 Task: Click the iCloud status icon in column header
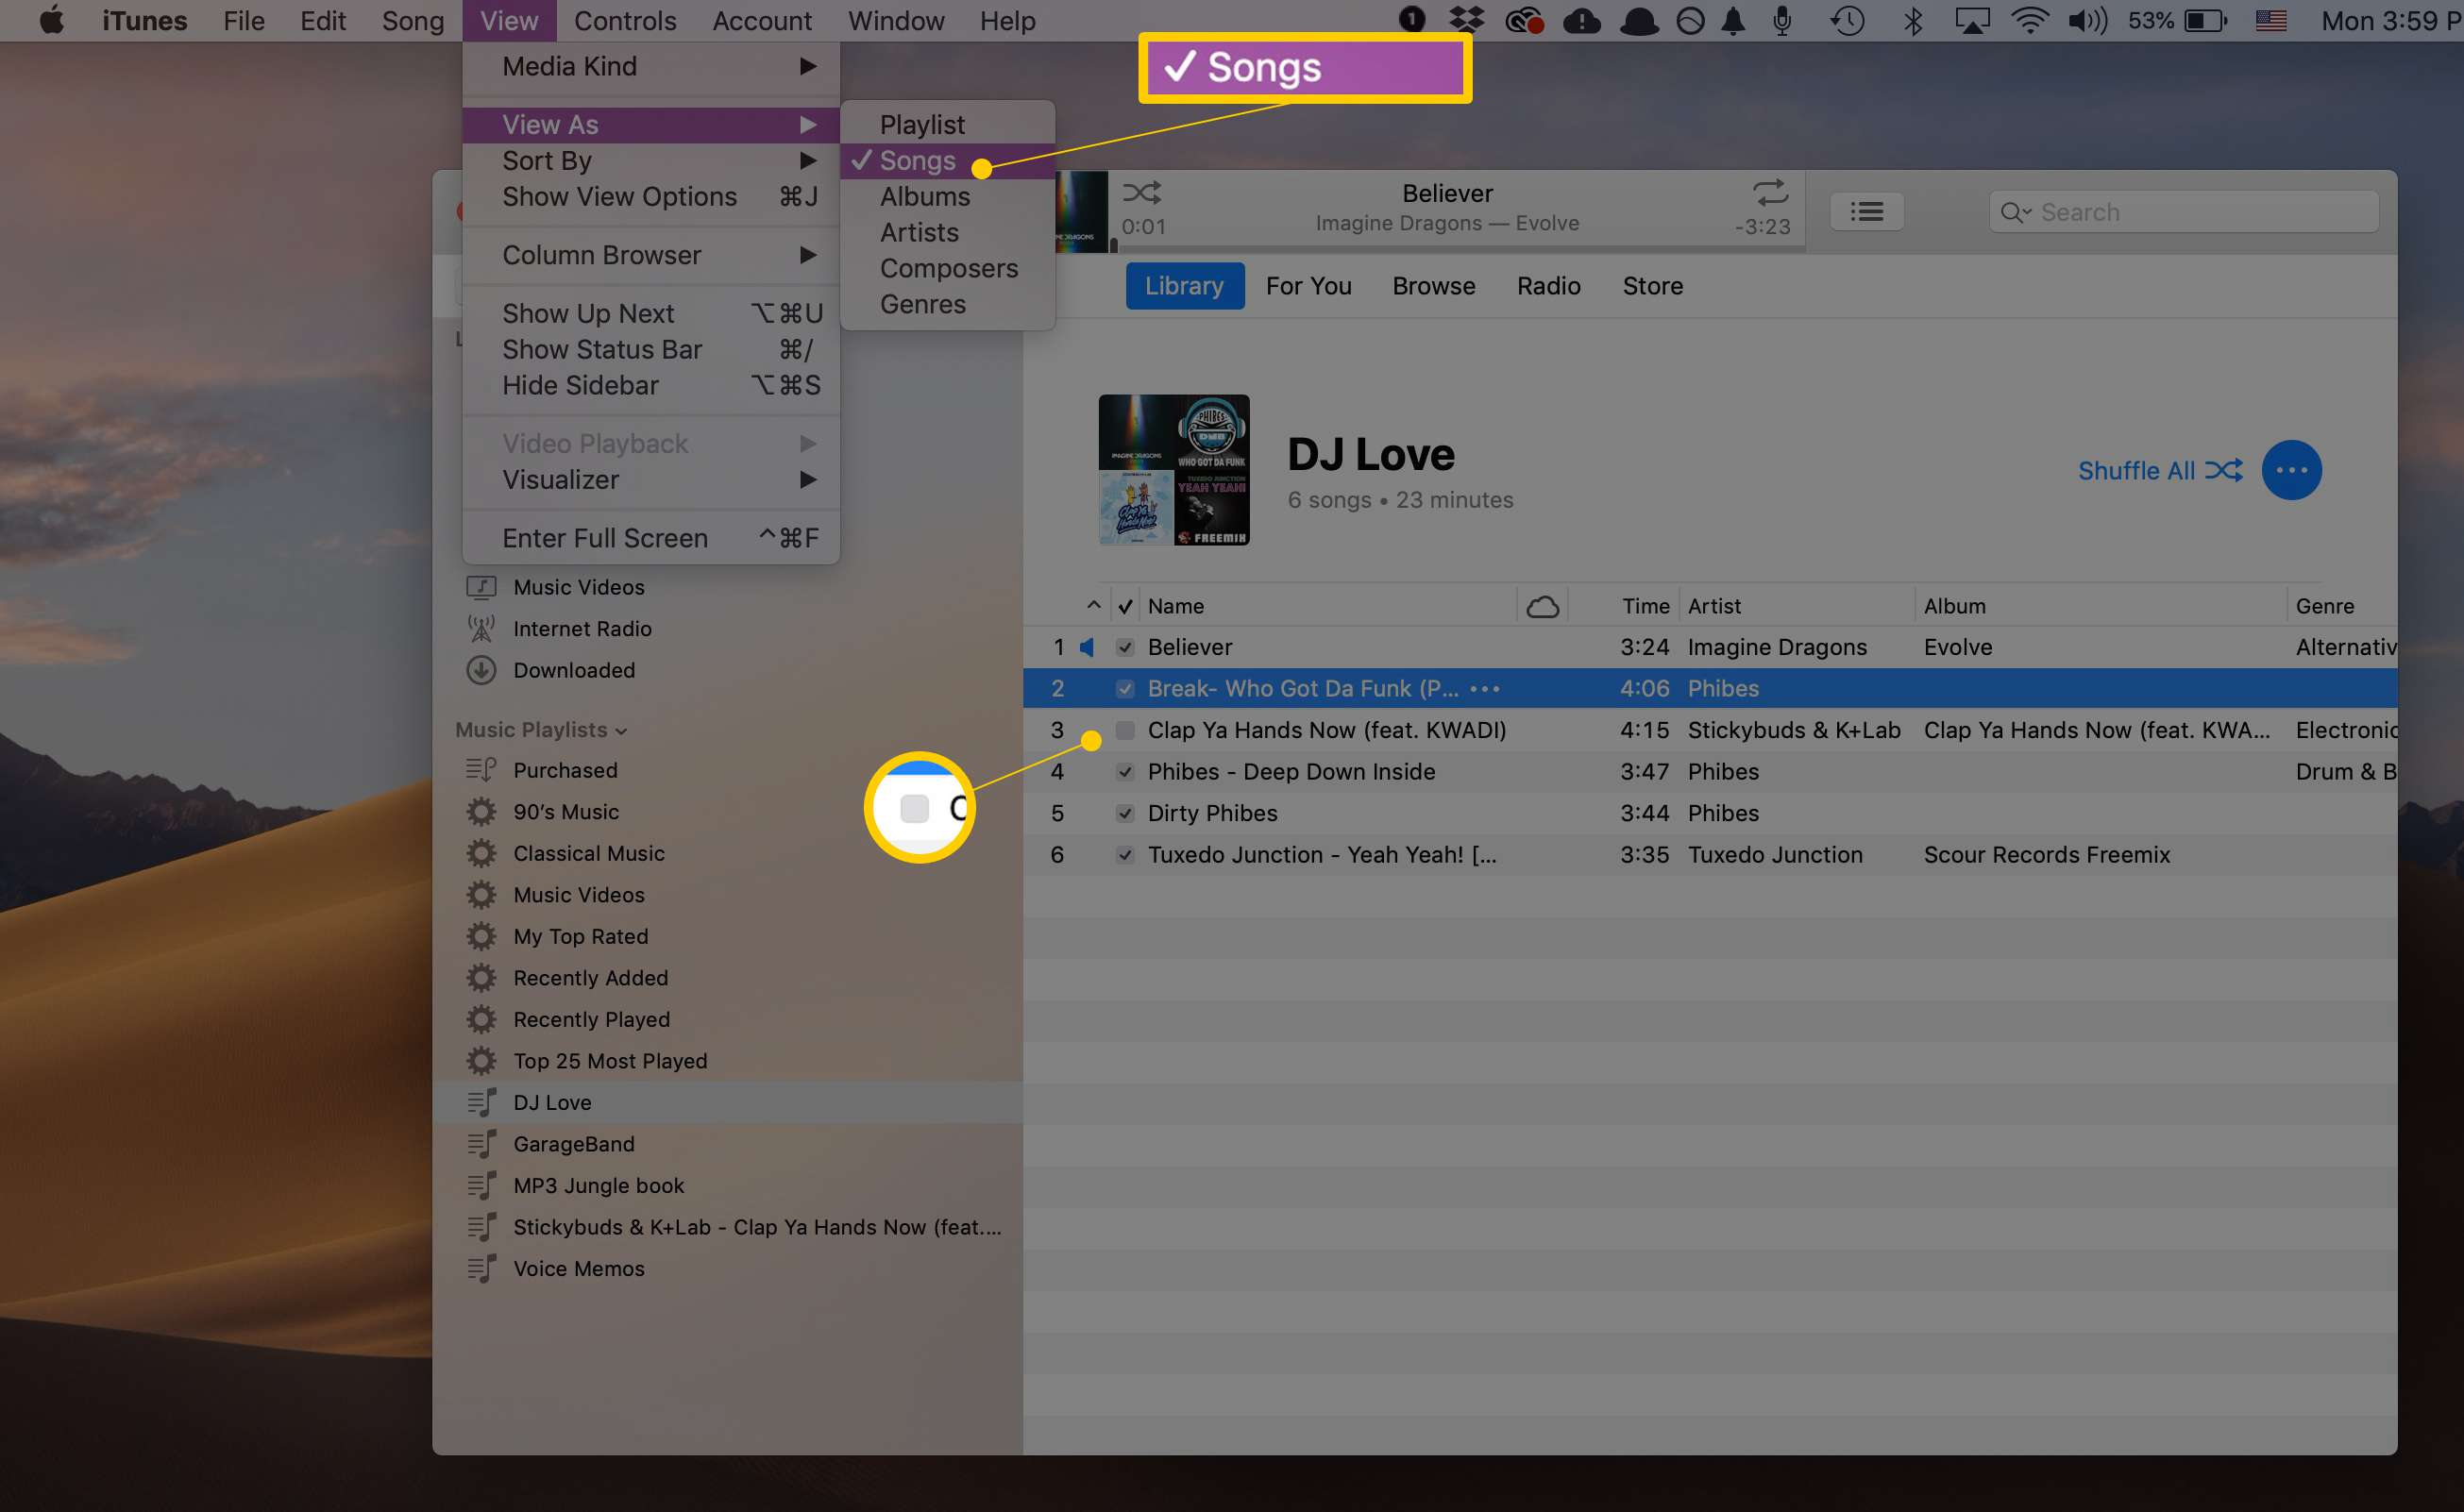(1540, 606)
